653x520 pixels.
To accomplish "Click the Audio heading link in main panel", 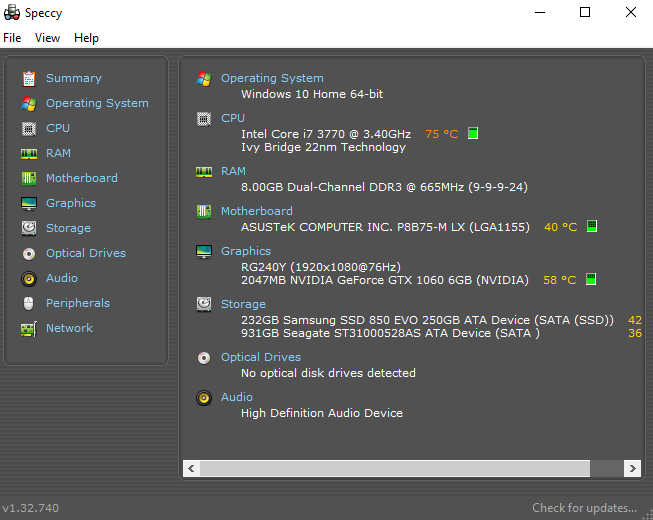I will coord(237,397).
